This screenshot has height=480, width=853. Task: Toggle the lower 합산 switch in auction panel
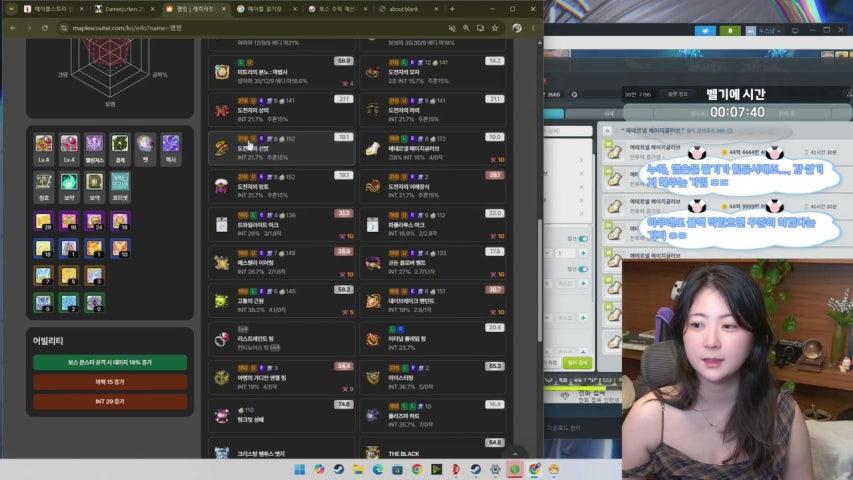coord(583,269)
